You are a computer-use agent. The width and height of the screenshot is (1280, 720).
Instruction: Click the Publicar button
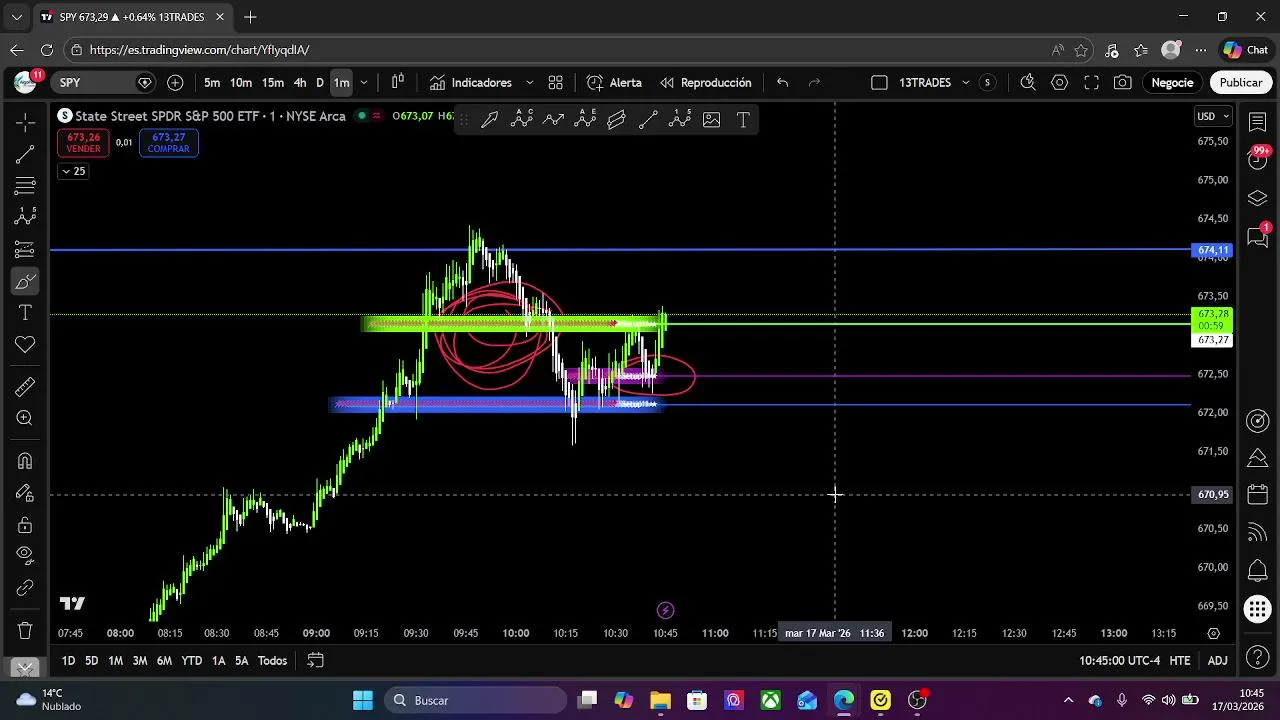click(x=1240, y=83)
